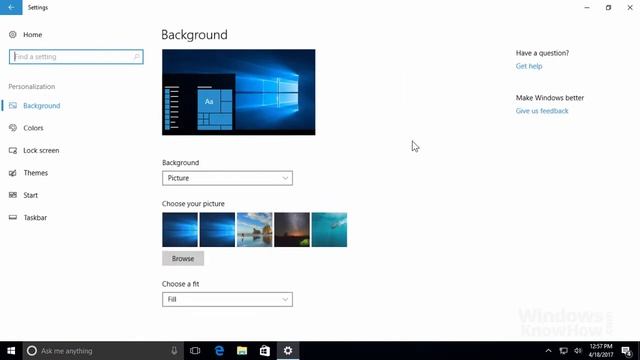This screenshot has height=360, width=640.
Task: Open the Home settings page
Action: (26, 35)
